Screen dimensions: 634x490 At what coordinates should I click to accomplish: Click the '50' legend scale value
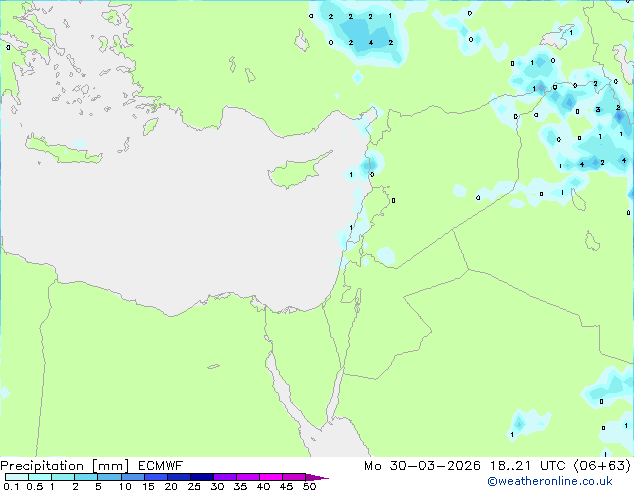tap(310, 486)
